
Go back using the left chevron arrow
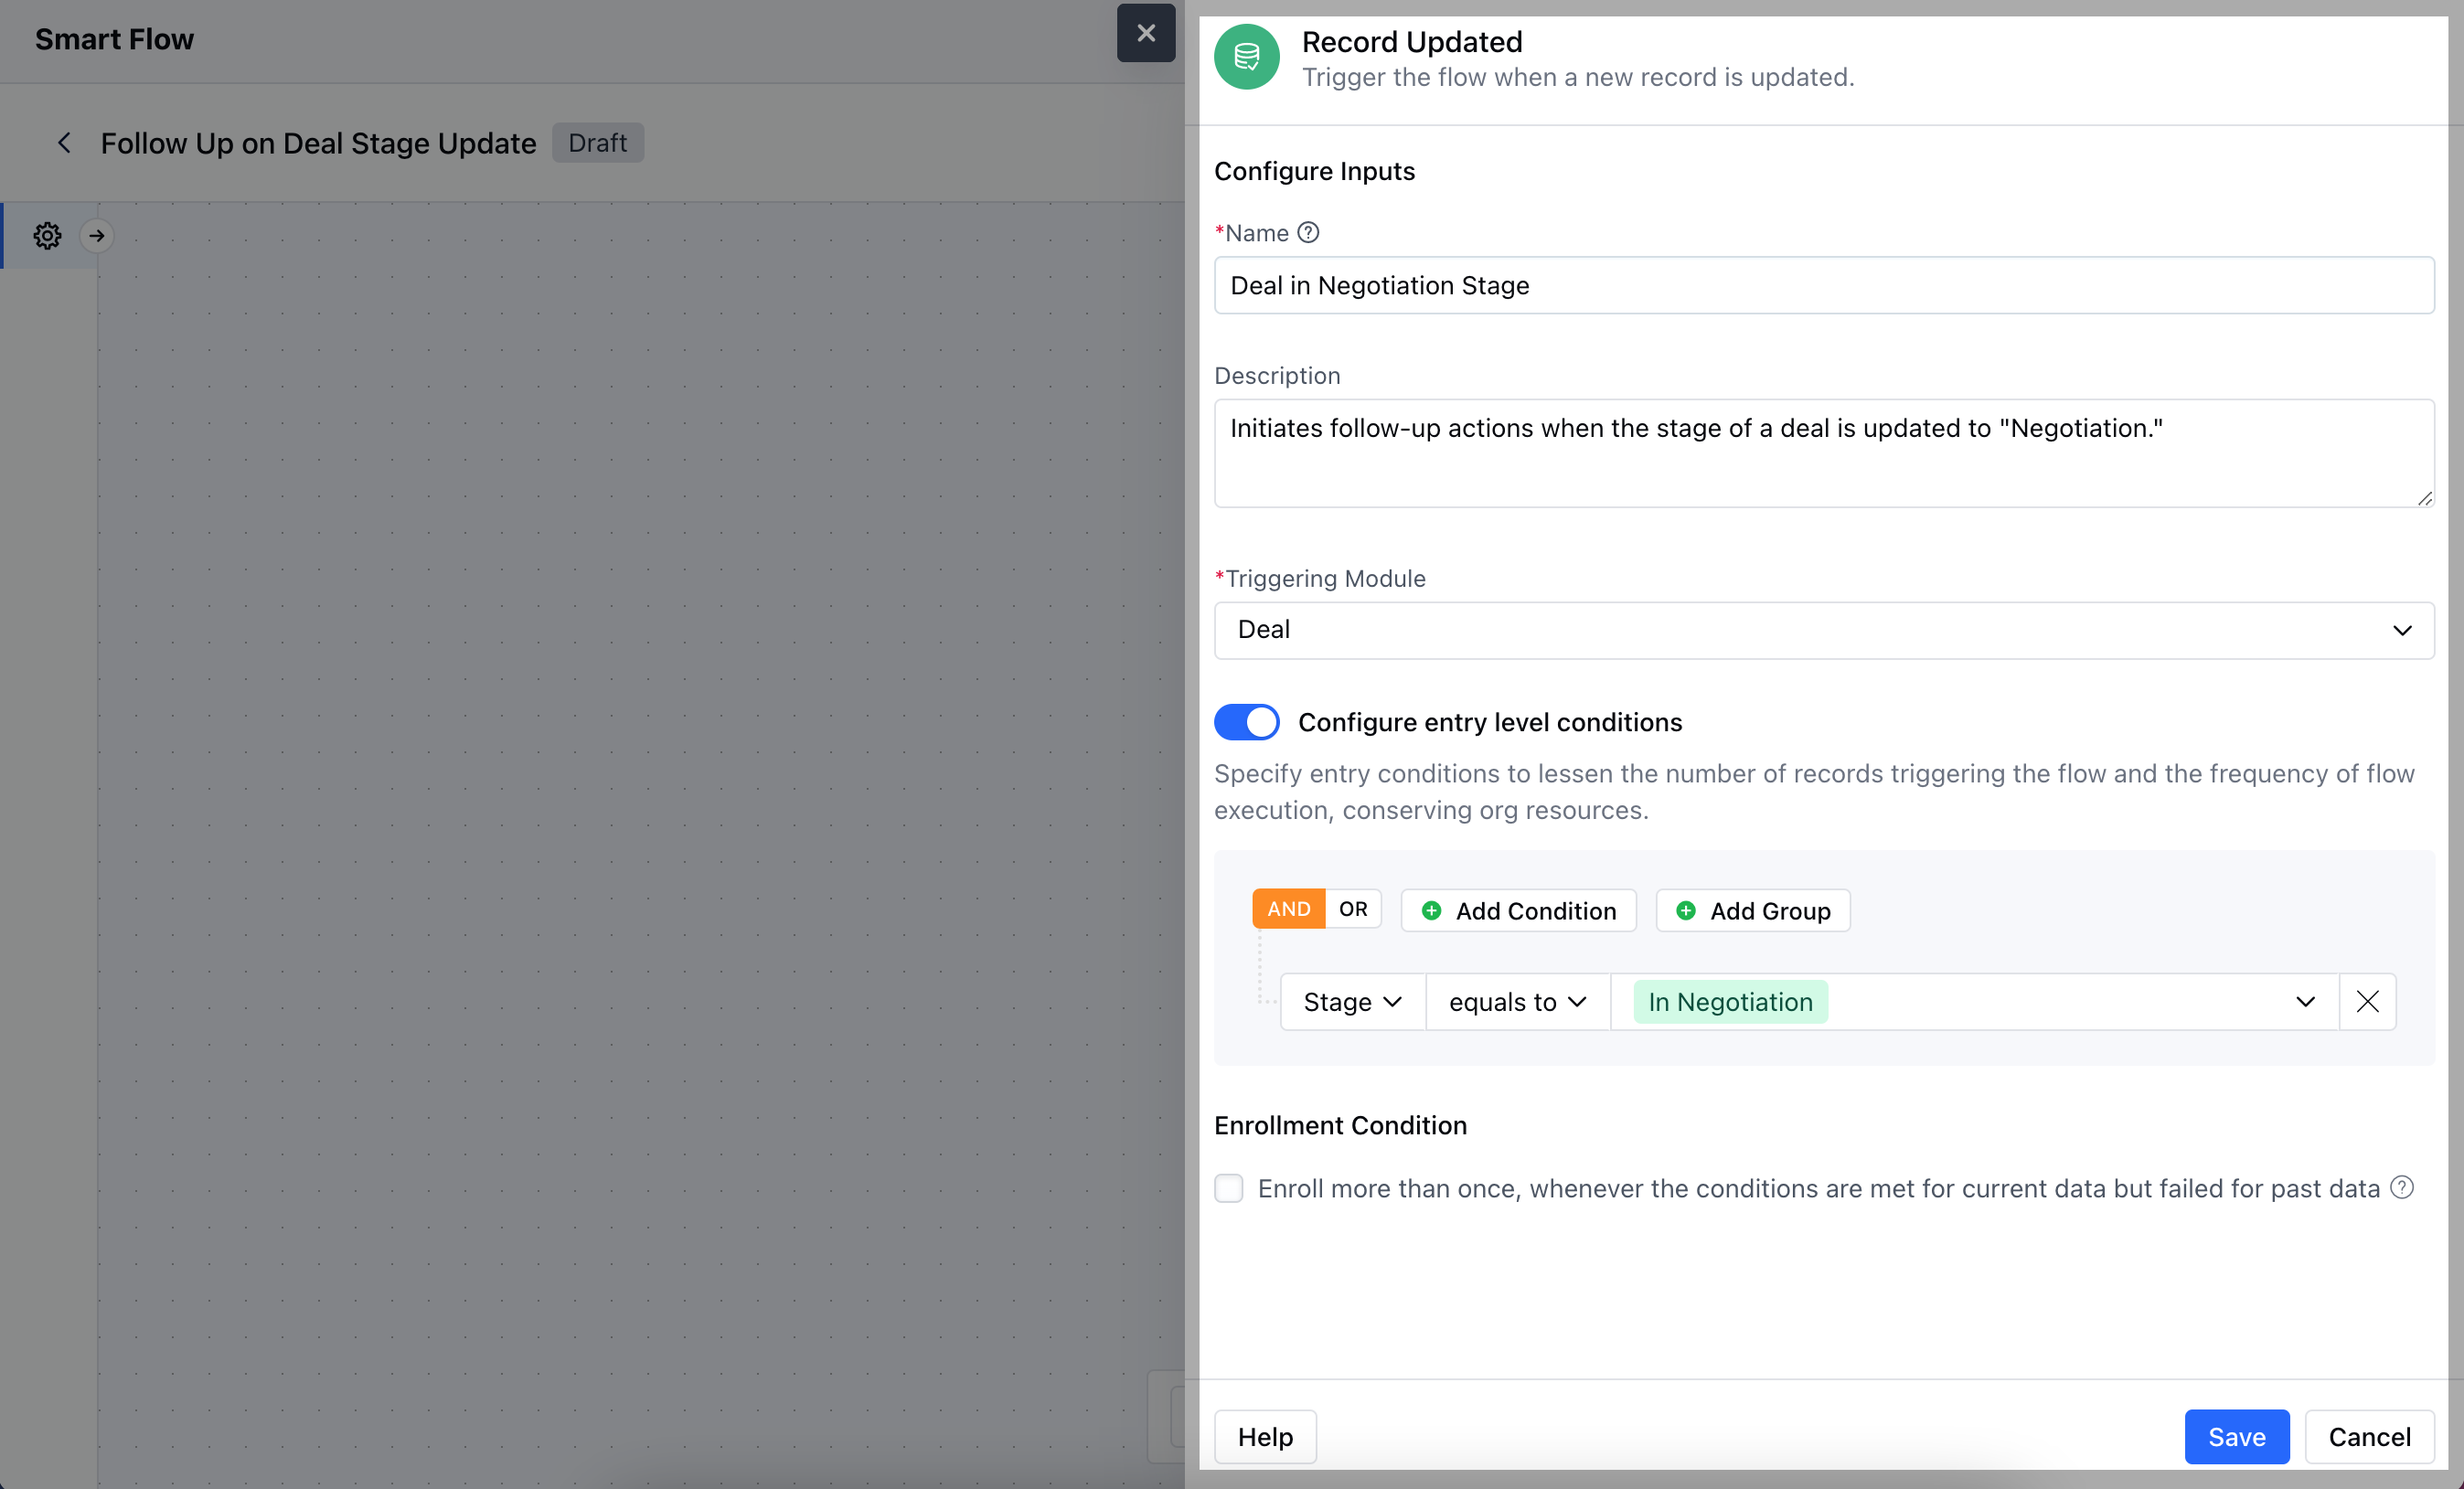[64, 143]
